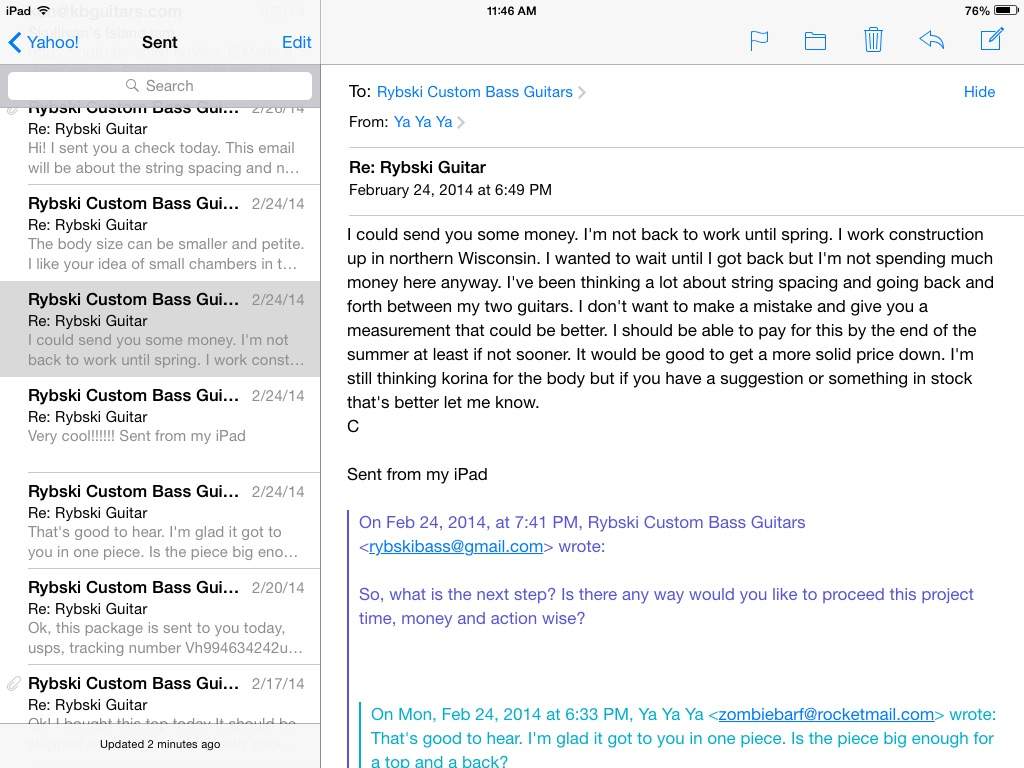
Task: Open message 'Ok, this package is sent'
Action: (160, 617)
